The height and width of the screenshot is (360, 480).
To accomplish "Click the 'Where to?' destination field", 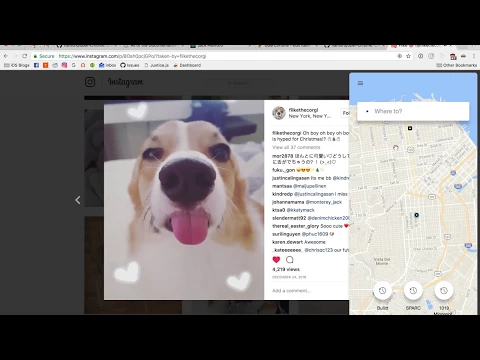I will [413, 111].
